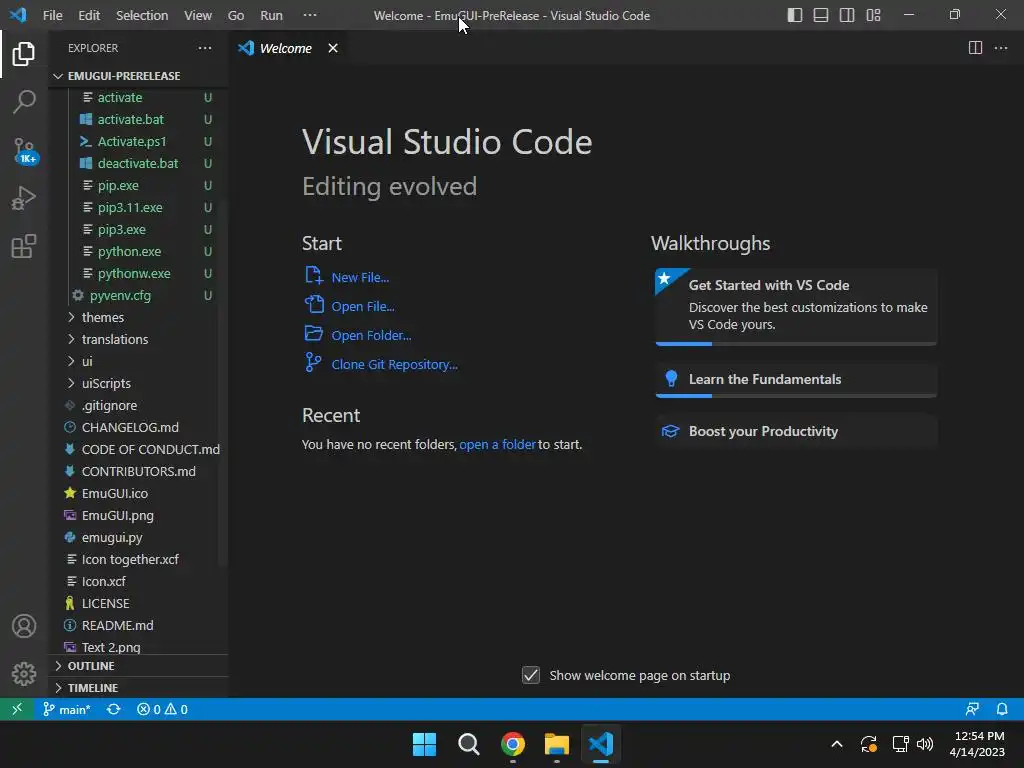This screenshot has height=768, width=1024.
Task: Open notifications bell in status bar
Action: pyautogui.click(x=1002, y=709)
